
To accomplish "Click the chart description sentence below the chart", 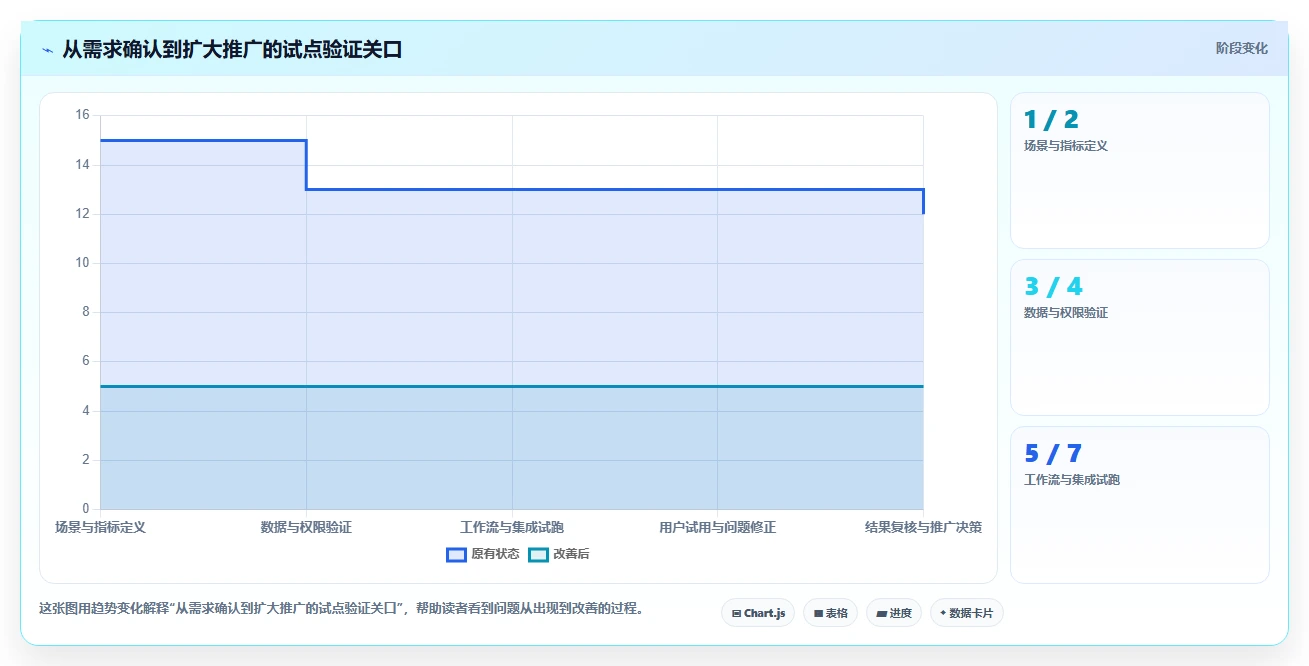I will pyautogui.click(x=341, y=608).
